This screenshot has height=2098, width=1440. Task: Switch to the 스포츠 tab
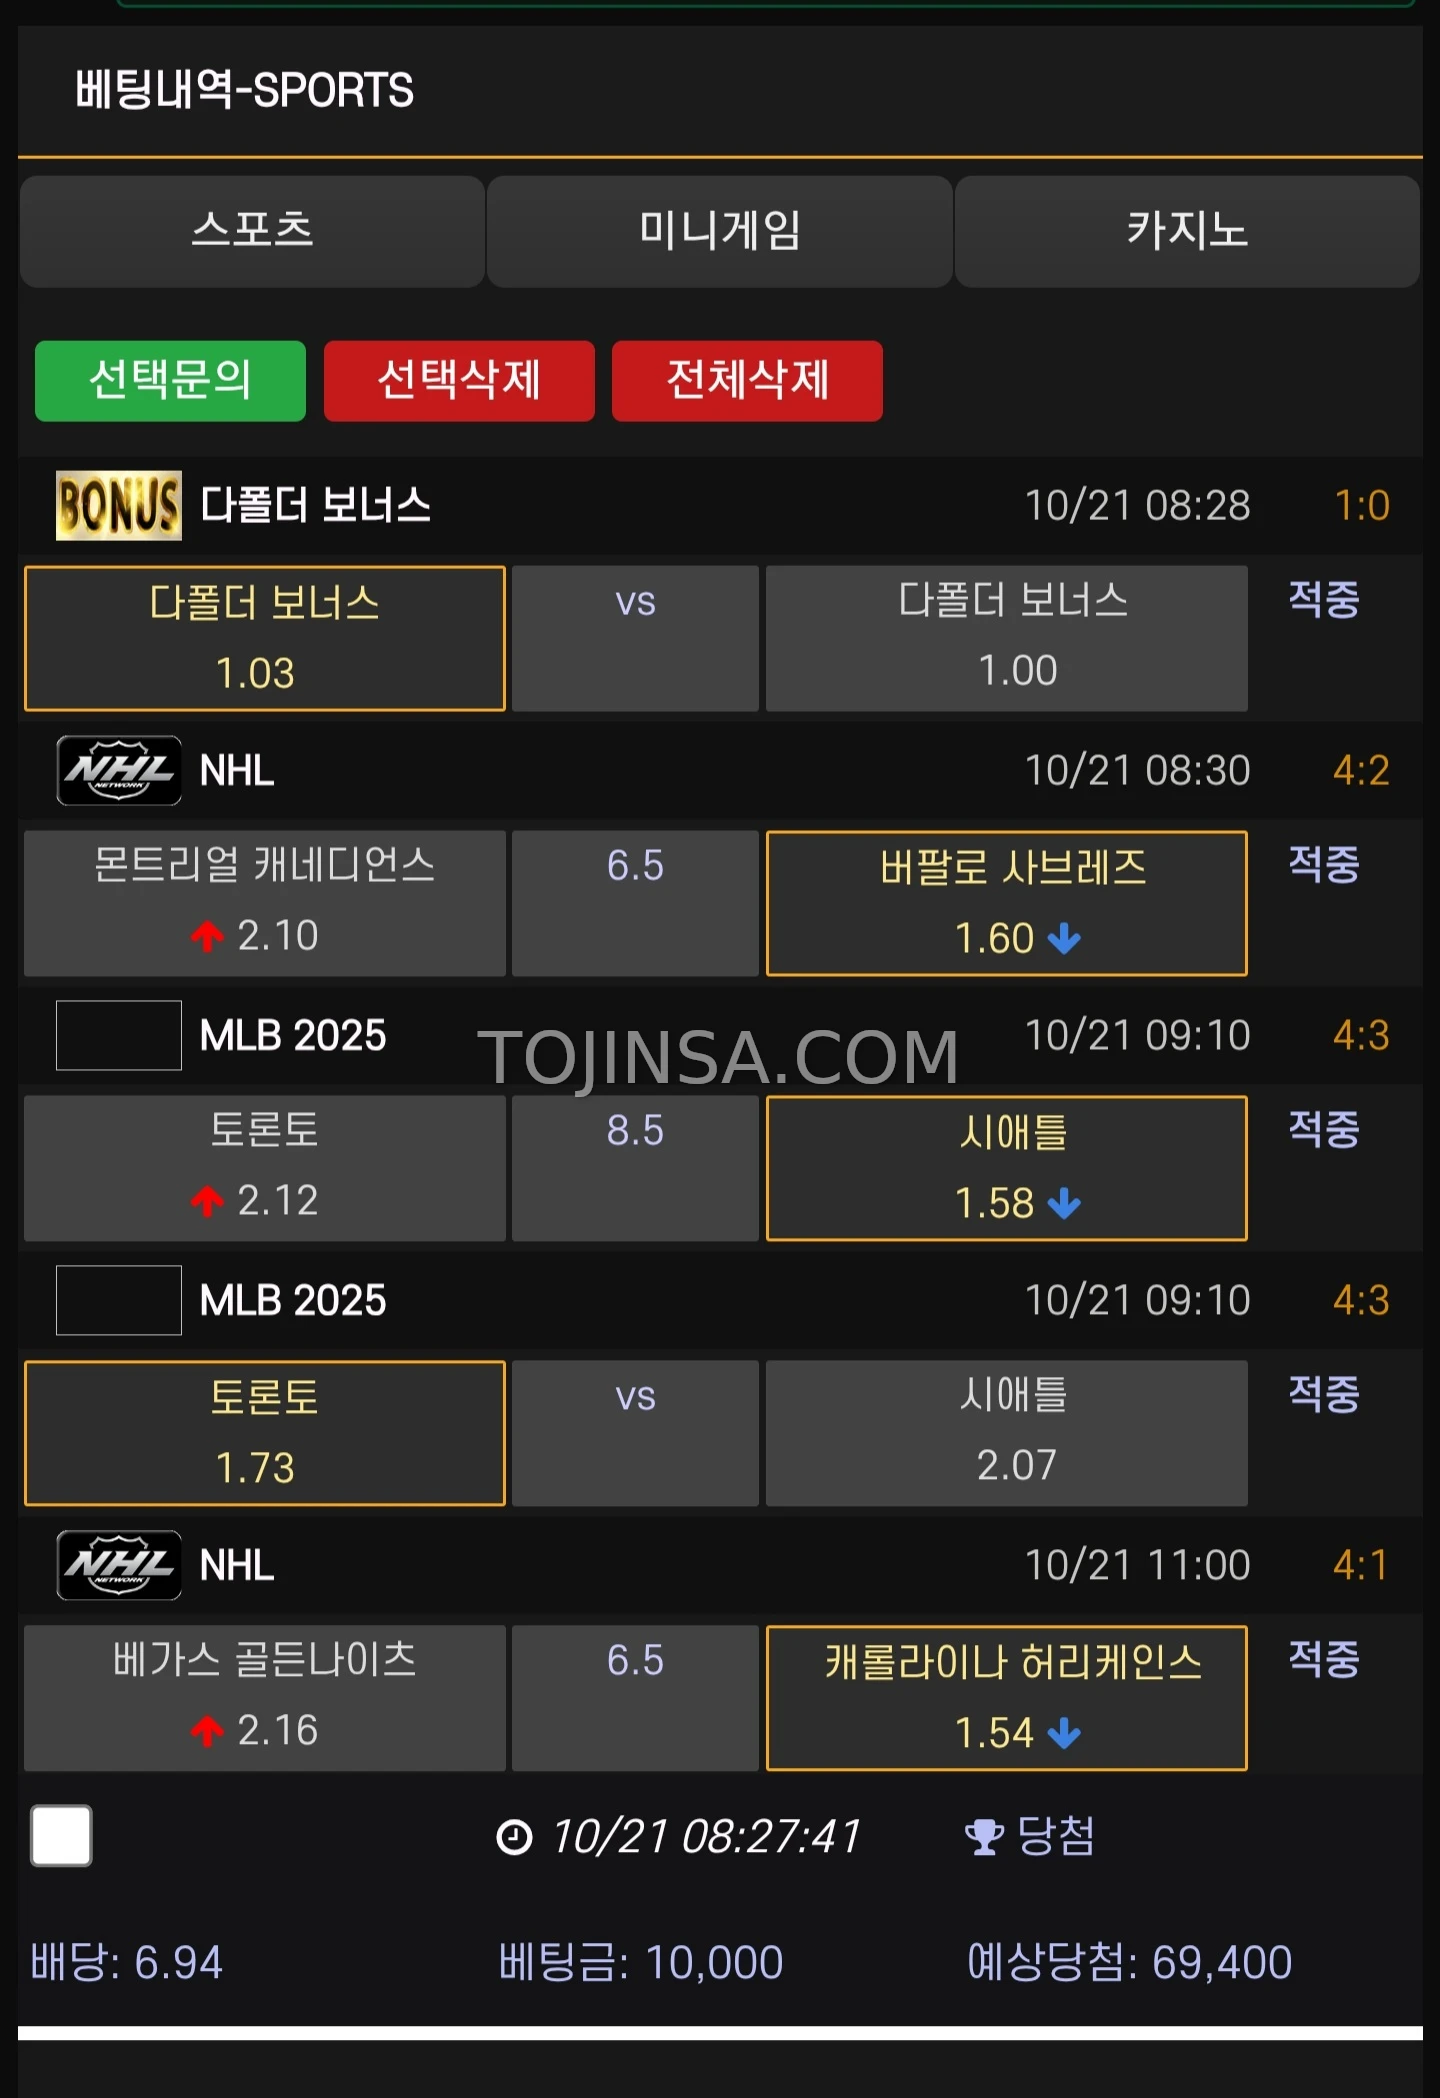[x=252, y=231]
